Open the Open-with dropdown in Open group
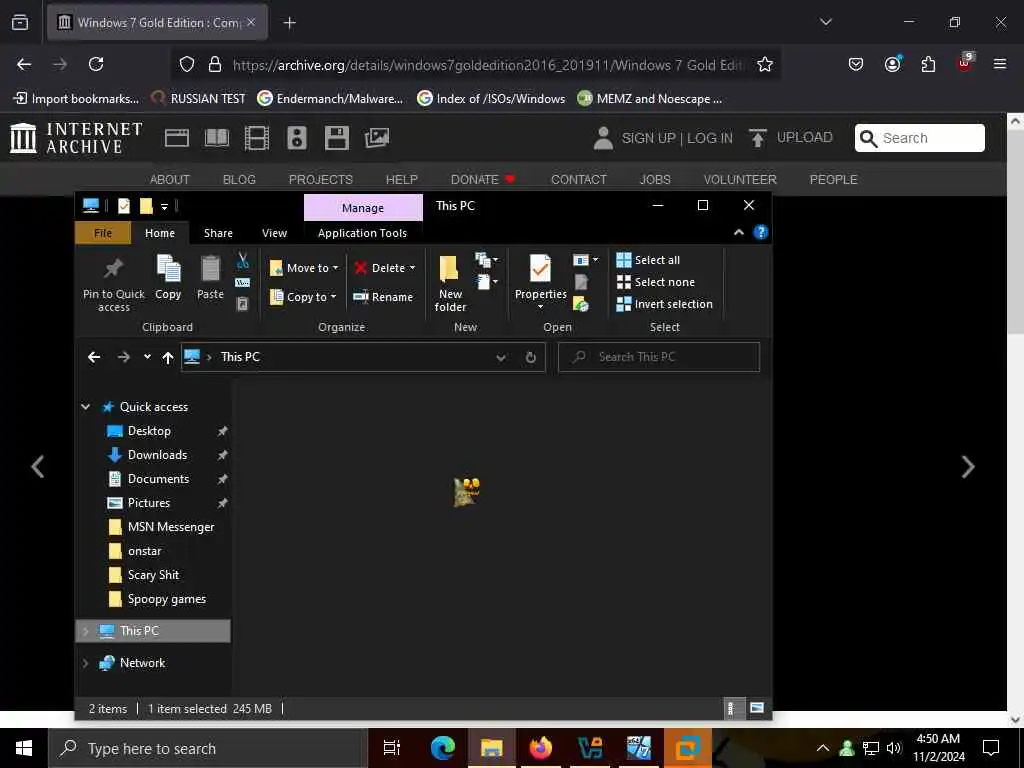 586,260
